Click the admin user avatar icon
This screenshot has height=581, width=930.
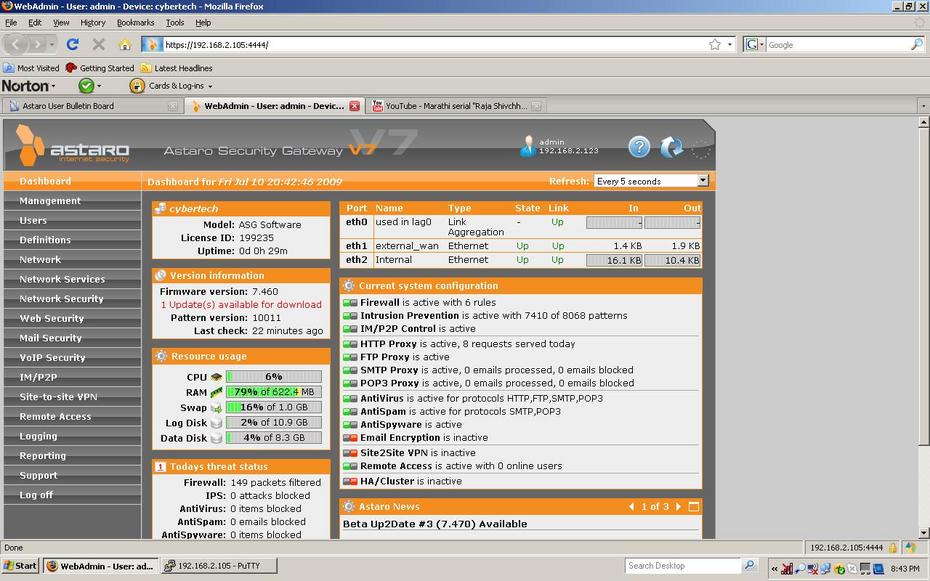[x=527, y=146]
